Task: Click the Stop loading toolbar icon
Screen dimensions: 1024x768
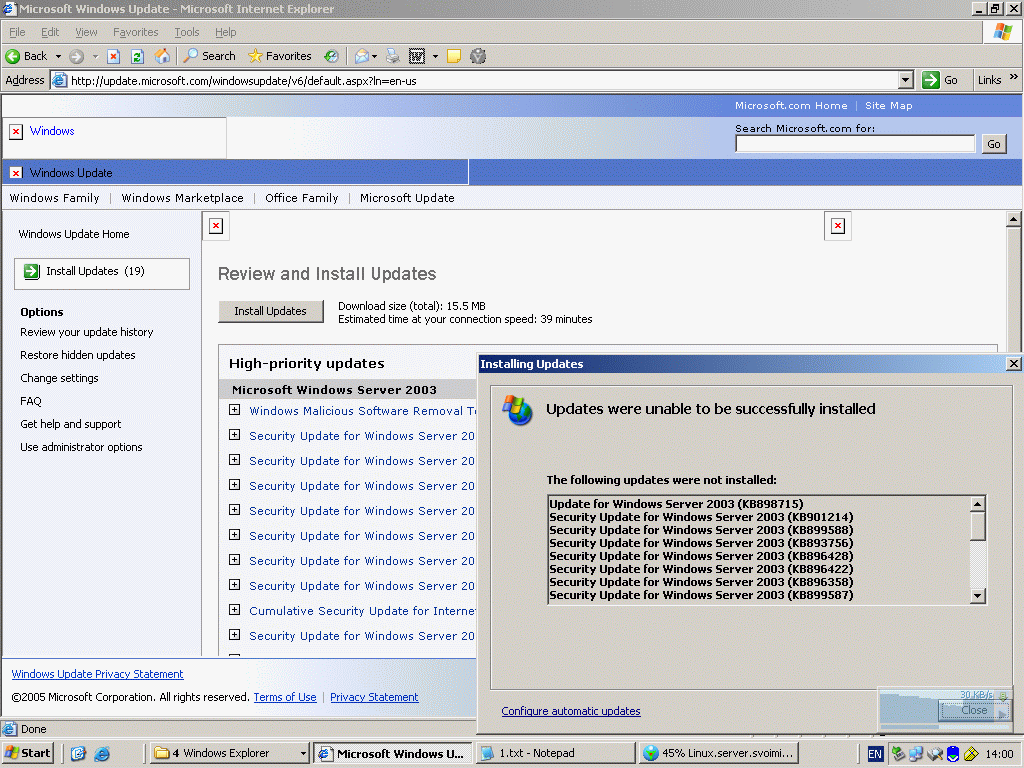Action: (114, 56)
